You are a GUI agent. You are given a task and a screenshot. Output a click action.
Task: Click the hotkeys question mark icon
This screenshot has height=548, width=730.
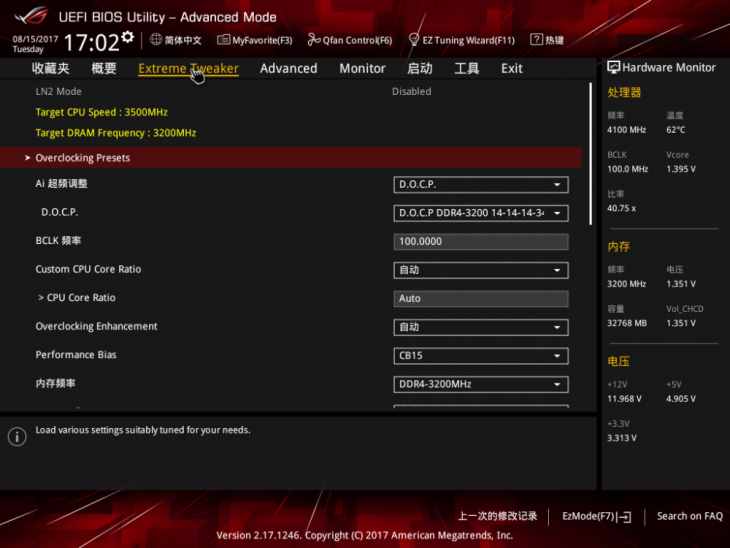(x=536, y=40)
